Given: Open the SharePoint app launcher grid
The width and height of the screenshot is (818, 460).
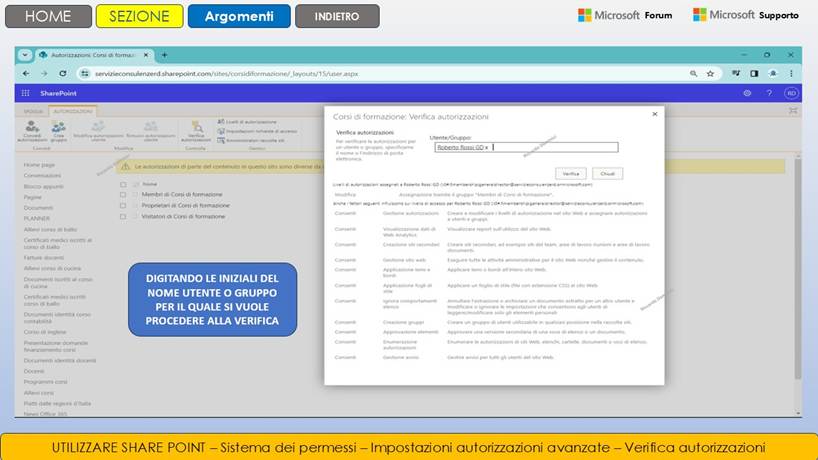Looking at the screenshot, I should 25,93.
